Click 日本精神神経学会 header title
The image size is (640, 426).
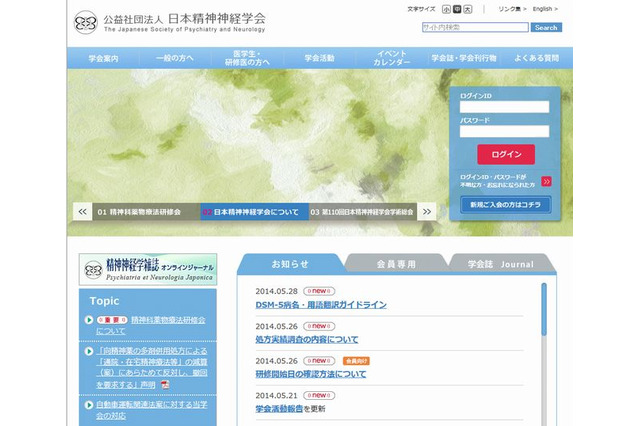(x=217, y=19)
